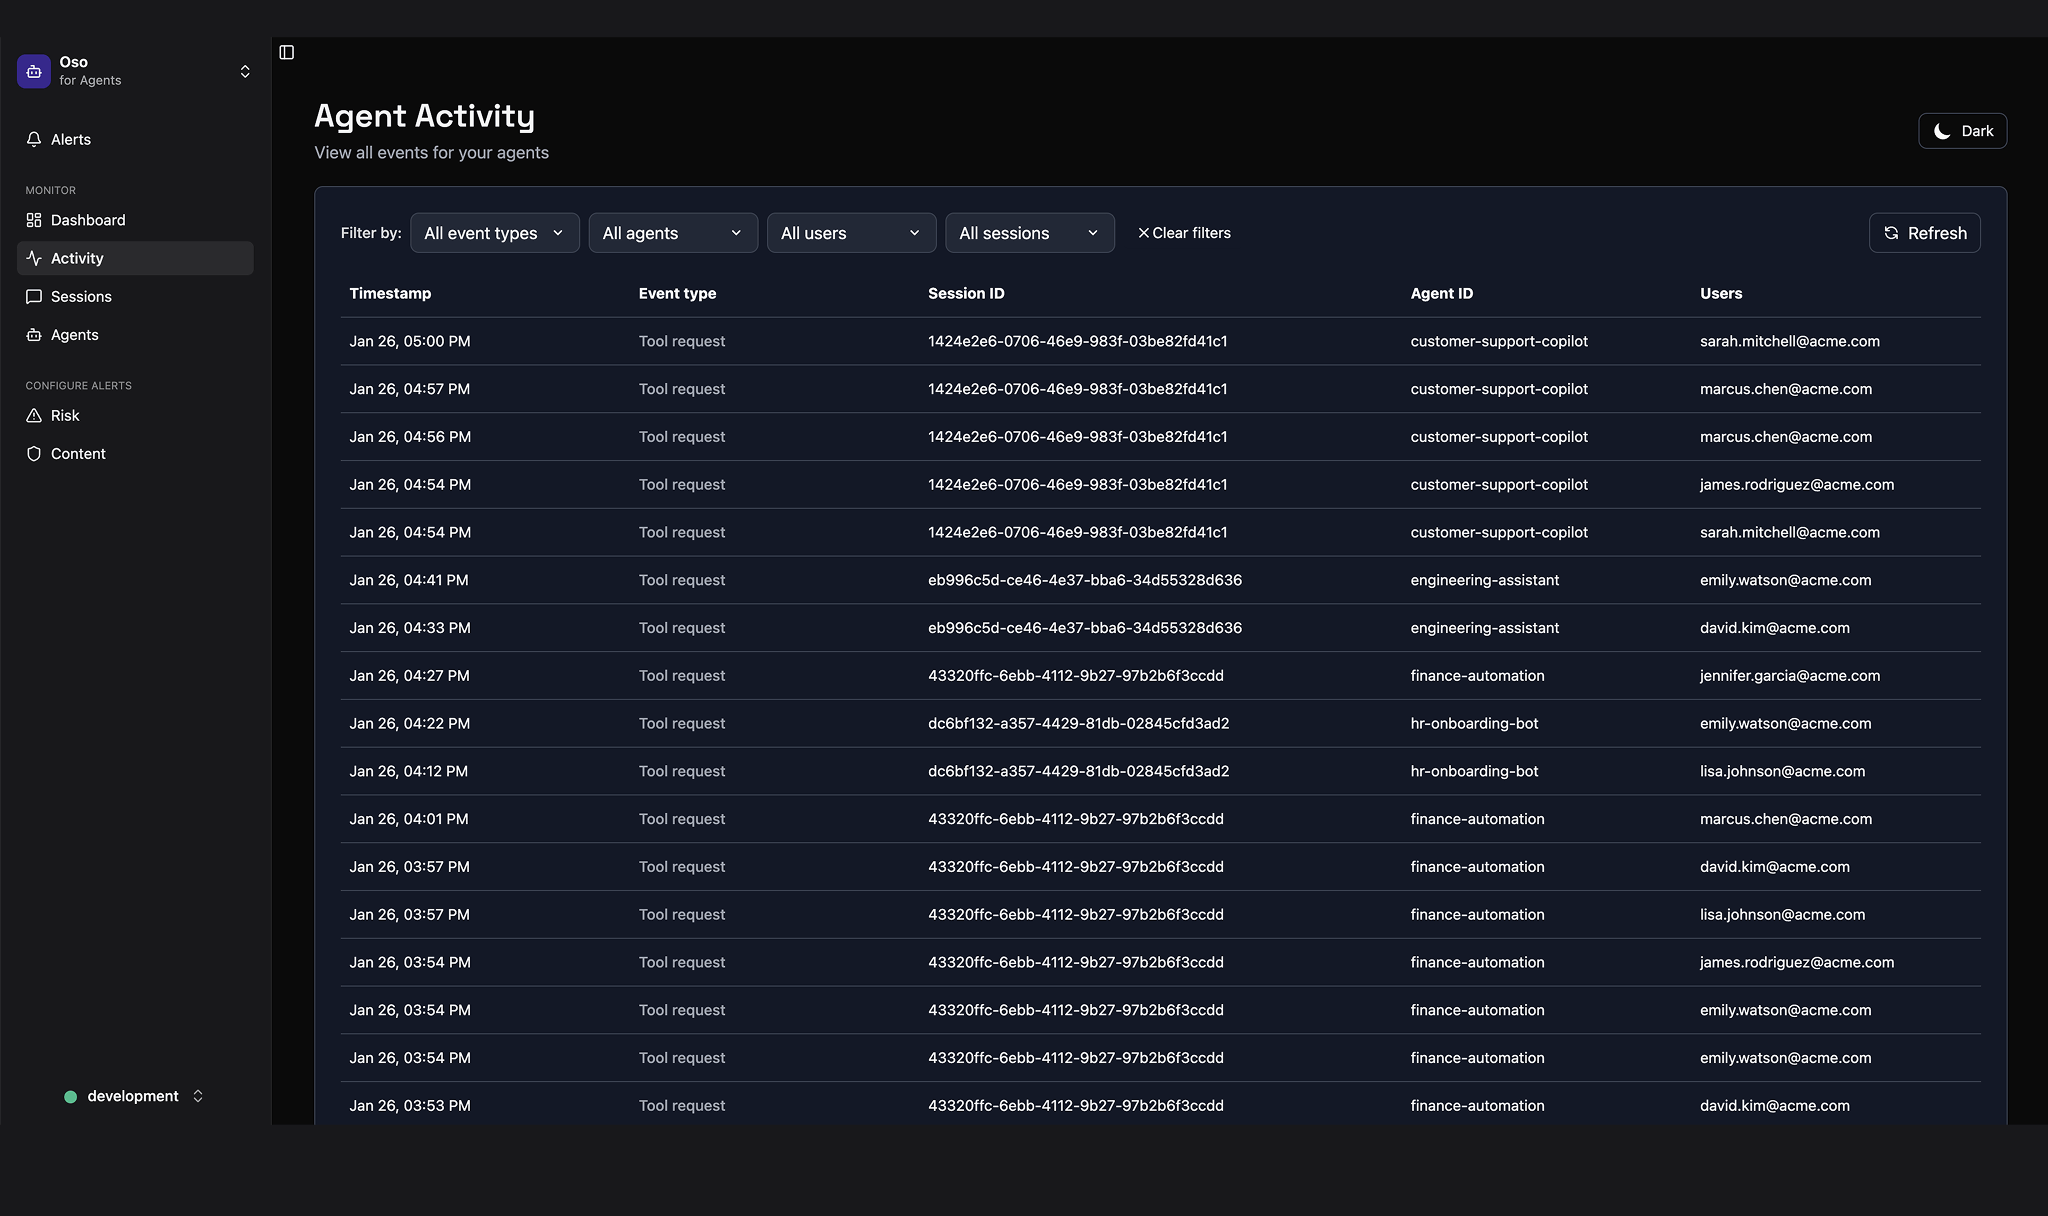Open Content via the shield icon
This screenshot has height=1216, width=2048.
[34, 453]
